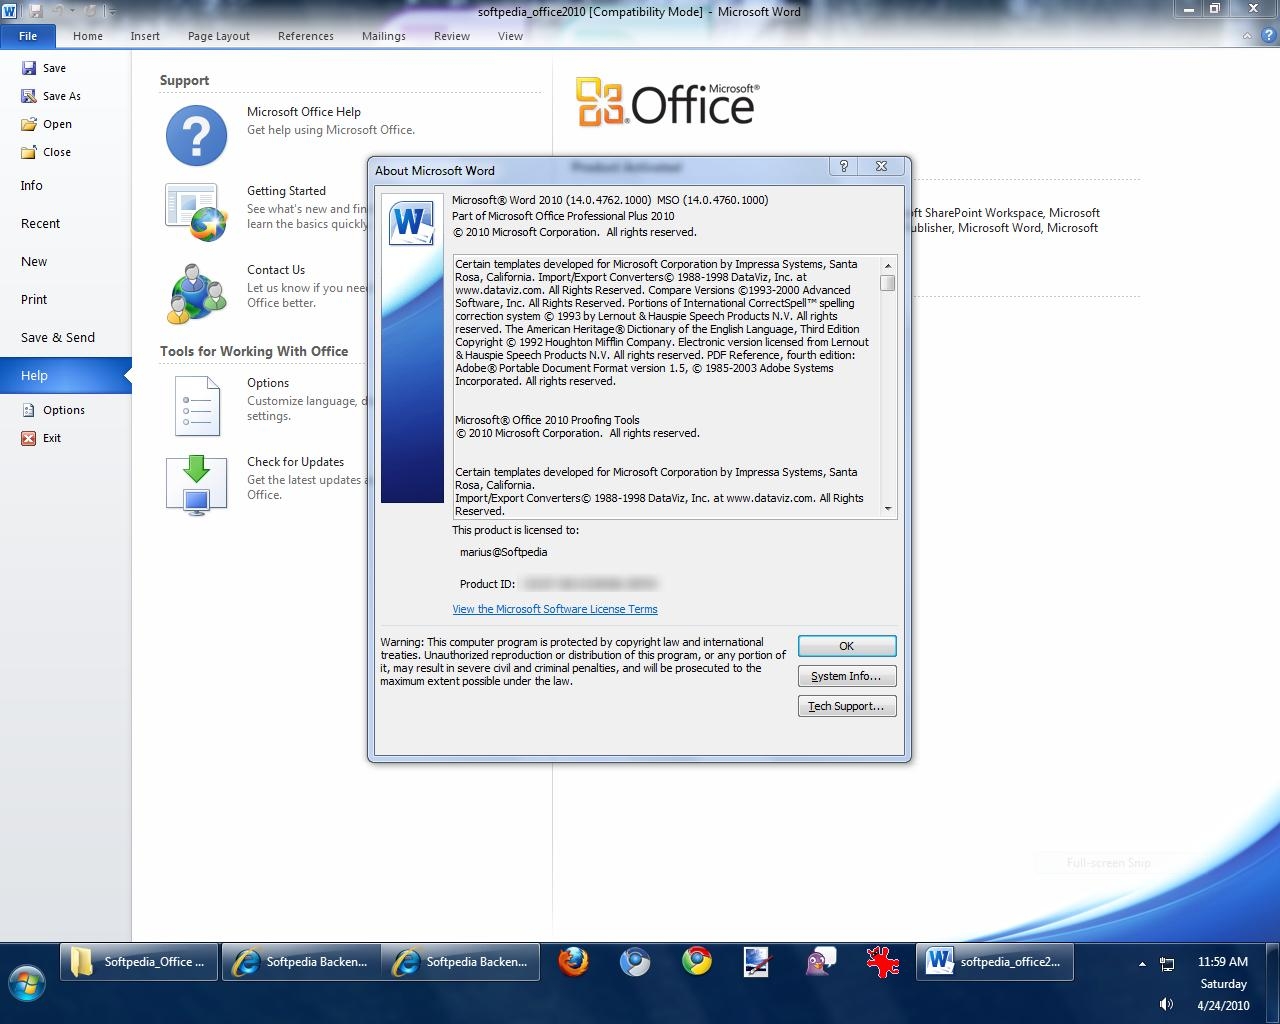Launch Firefox from the taskbar
Image resolution: width=1280 pixels, height=1024 pixels.
tap(573, 962)
